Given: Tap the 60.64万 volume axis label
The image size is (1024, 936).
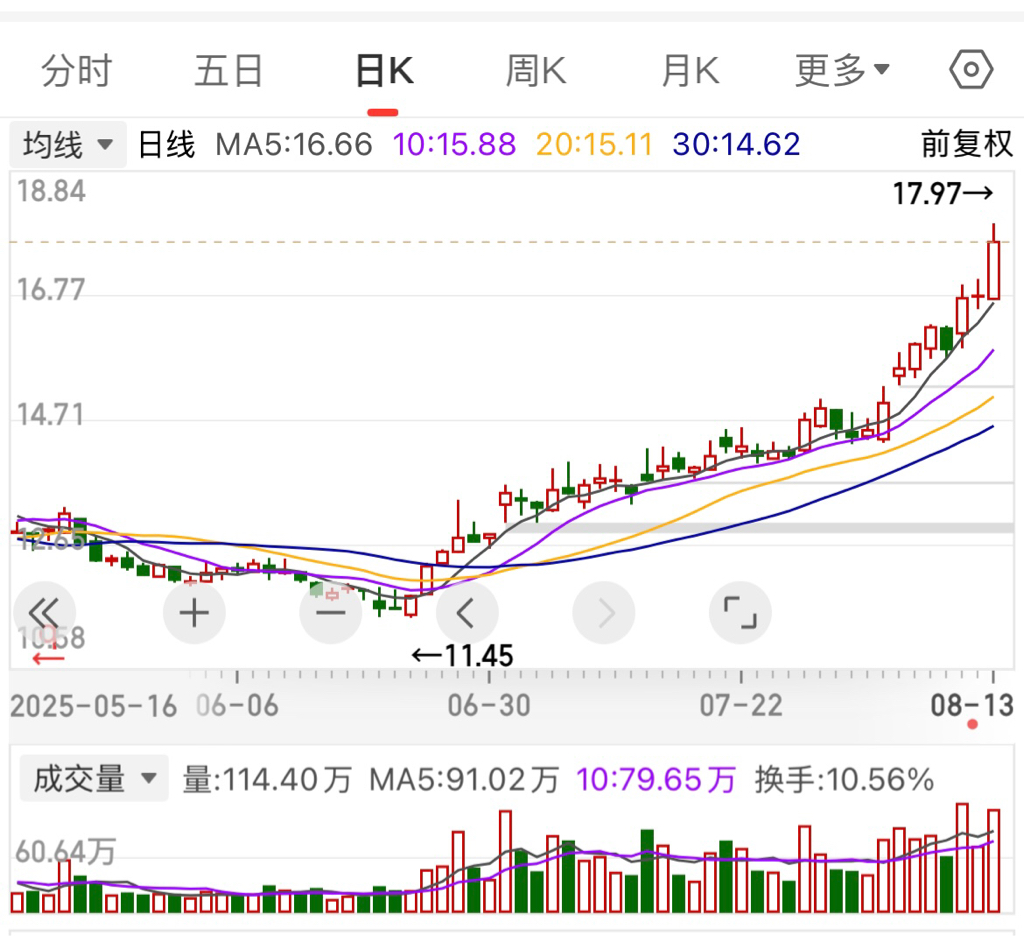Looking at the screenshot, I should 65,852.
